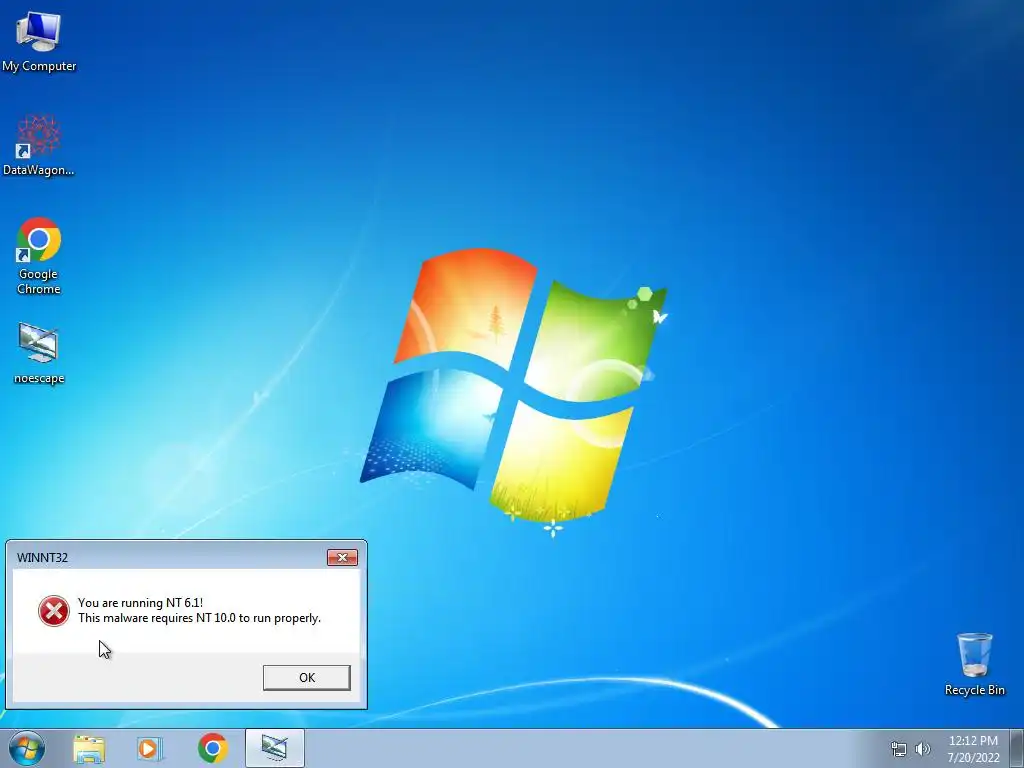Image resolution: width=1024 pixels, height=768 pixels.
Task: Open the clock showing 12:12 PM
Action: pyautogui.click(x=973, y=749)
